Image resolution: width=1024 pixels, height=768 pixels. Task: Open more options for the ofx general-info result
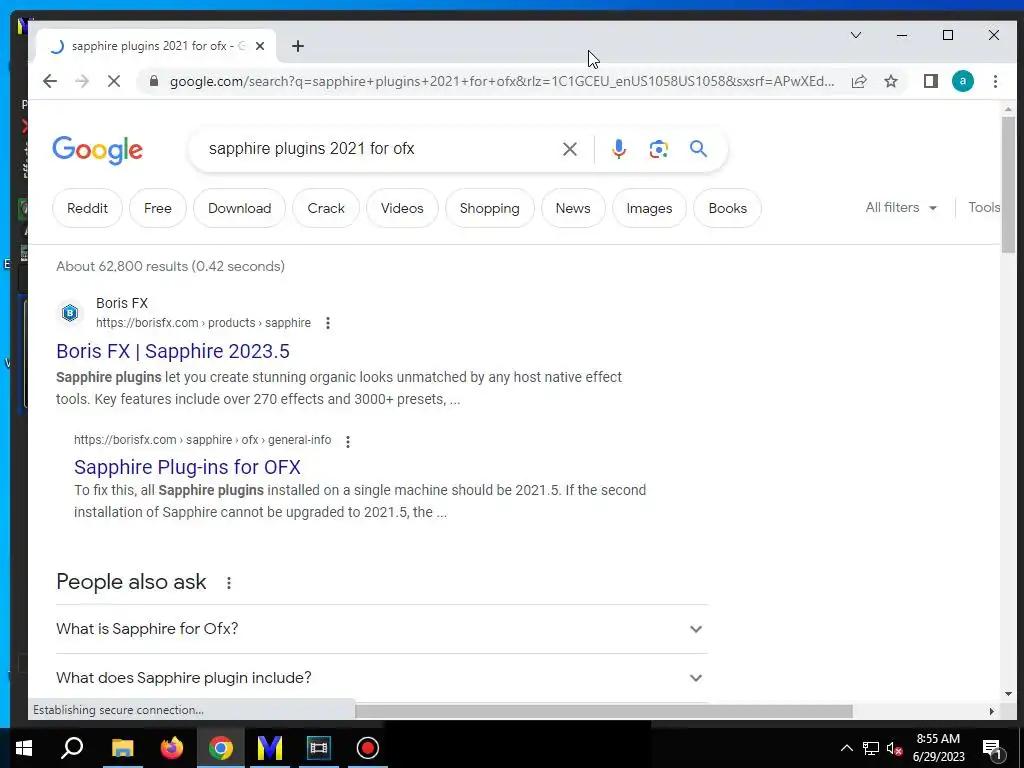(x=348, y=441)
